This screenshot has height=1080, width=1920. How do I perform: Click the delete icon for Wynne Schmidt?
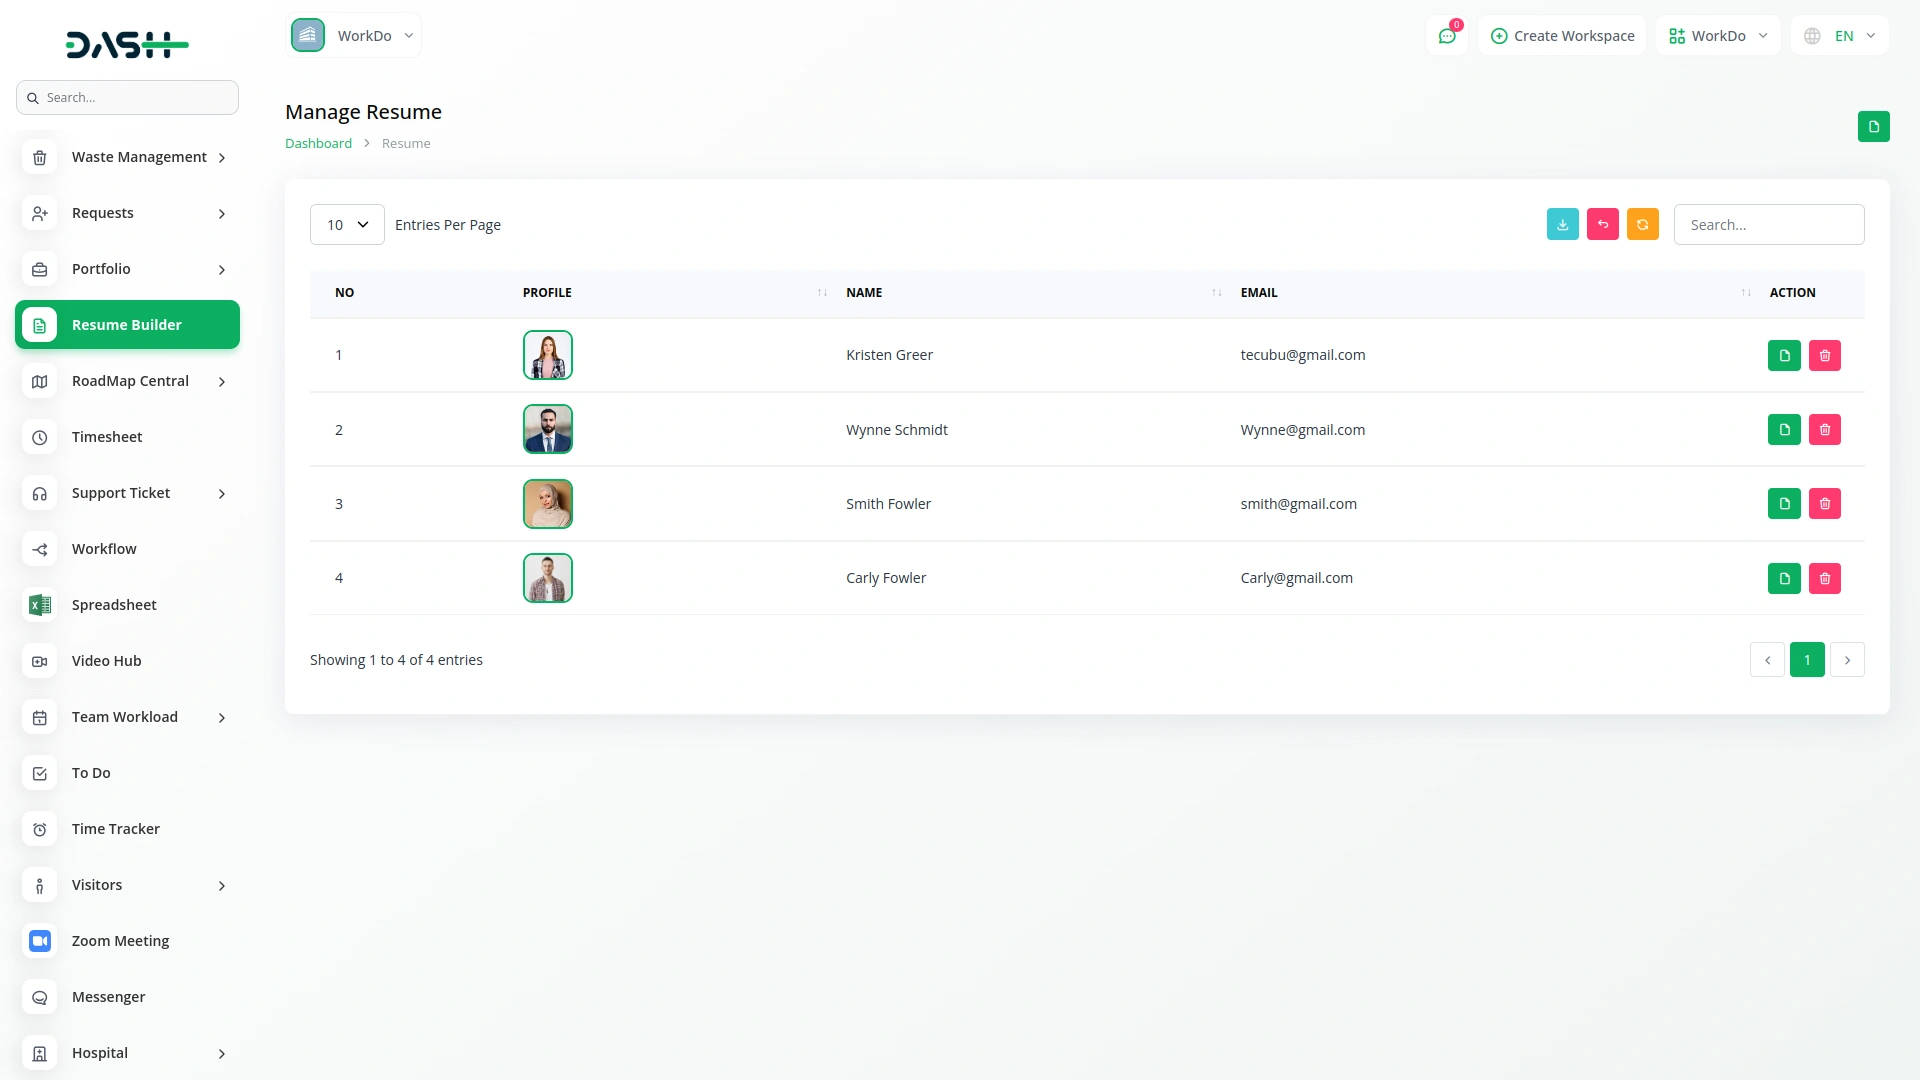click(1825, 429)
